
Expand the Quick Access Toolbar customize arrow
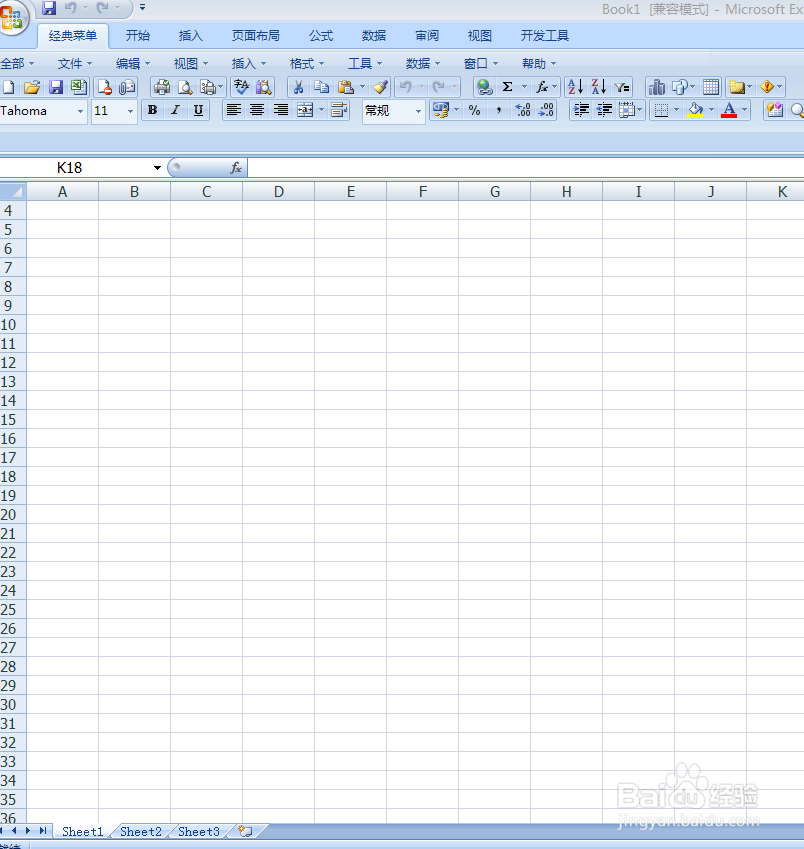[142, 8]
